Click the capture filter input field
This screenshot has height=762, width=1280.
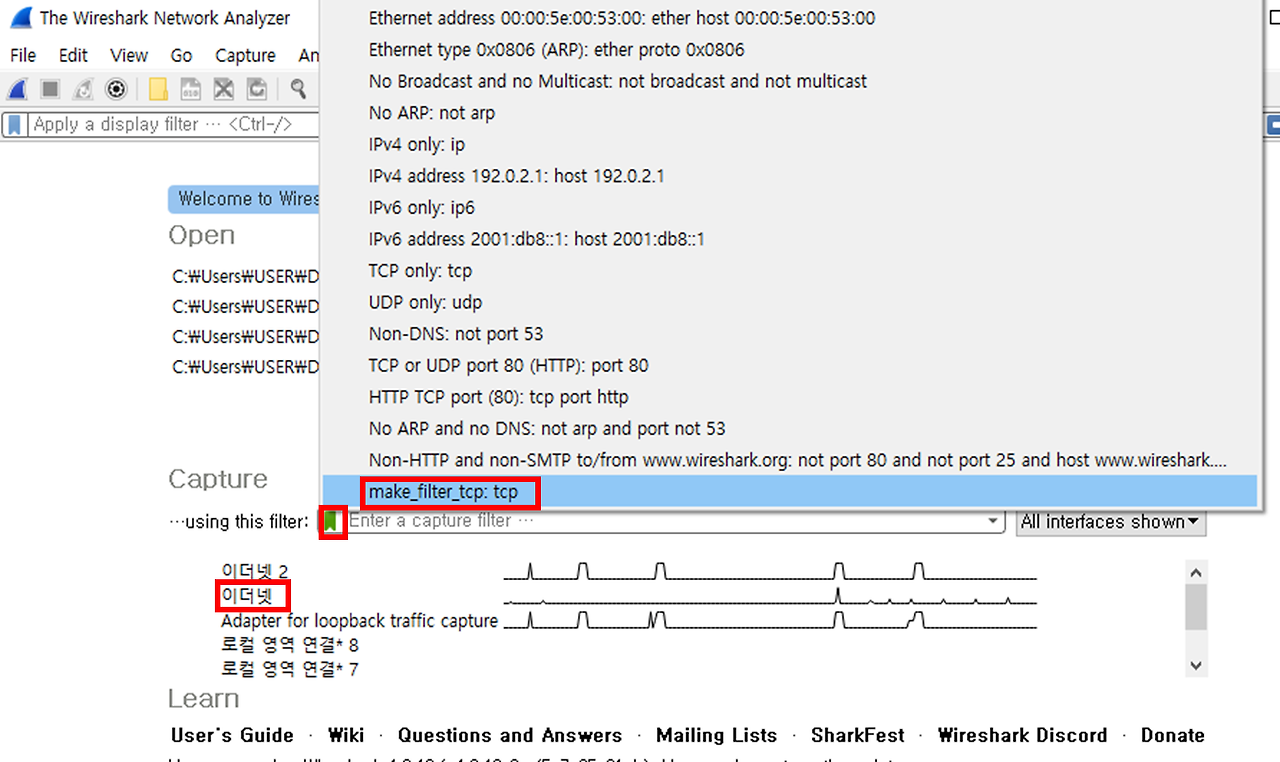coord(664,521)
